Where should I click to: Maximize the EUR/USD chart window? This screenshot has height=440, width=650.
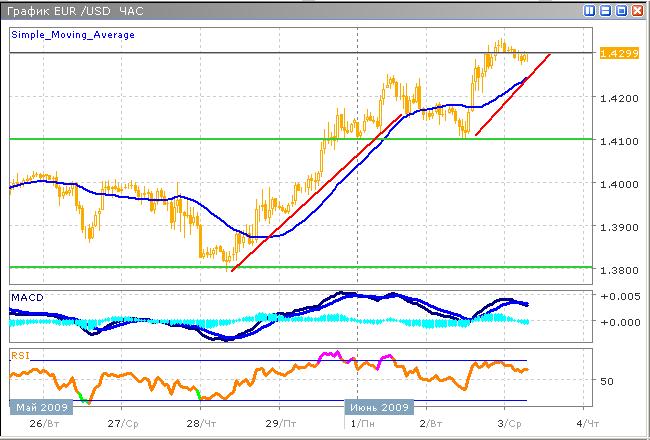pos(621,11)
